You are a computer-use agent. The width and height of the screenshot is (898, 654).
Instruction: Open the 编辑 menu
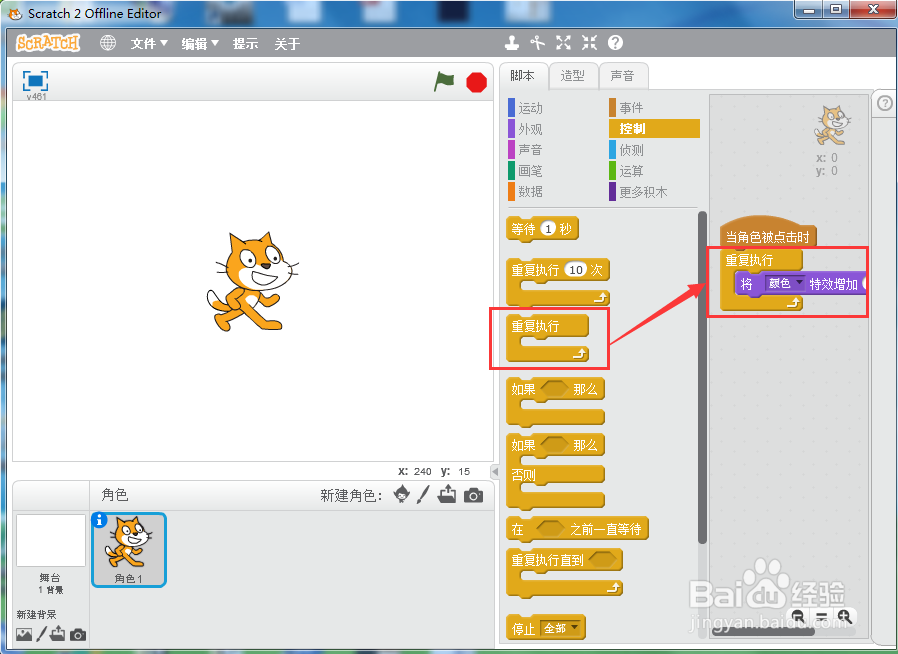200,44
